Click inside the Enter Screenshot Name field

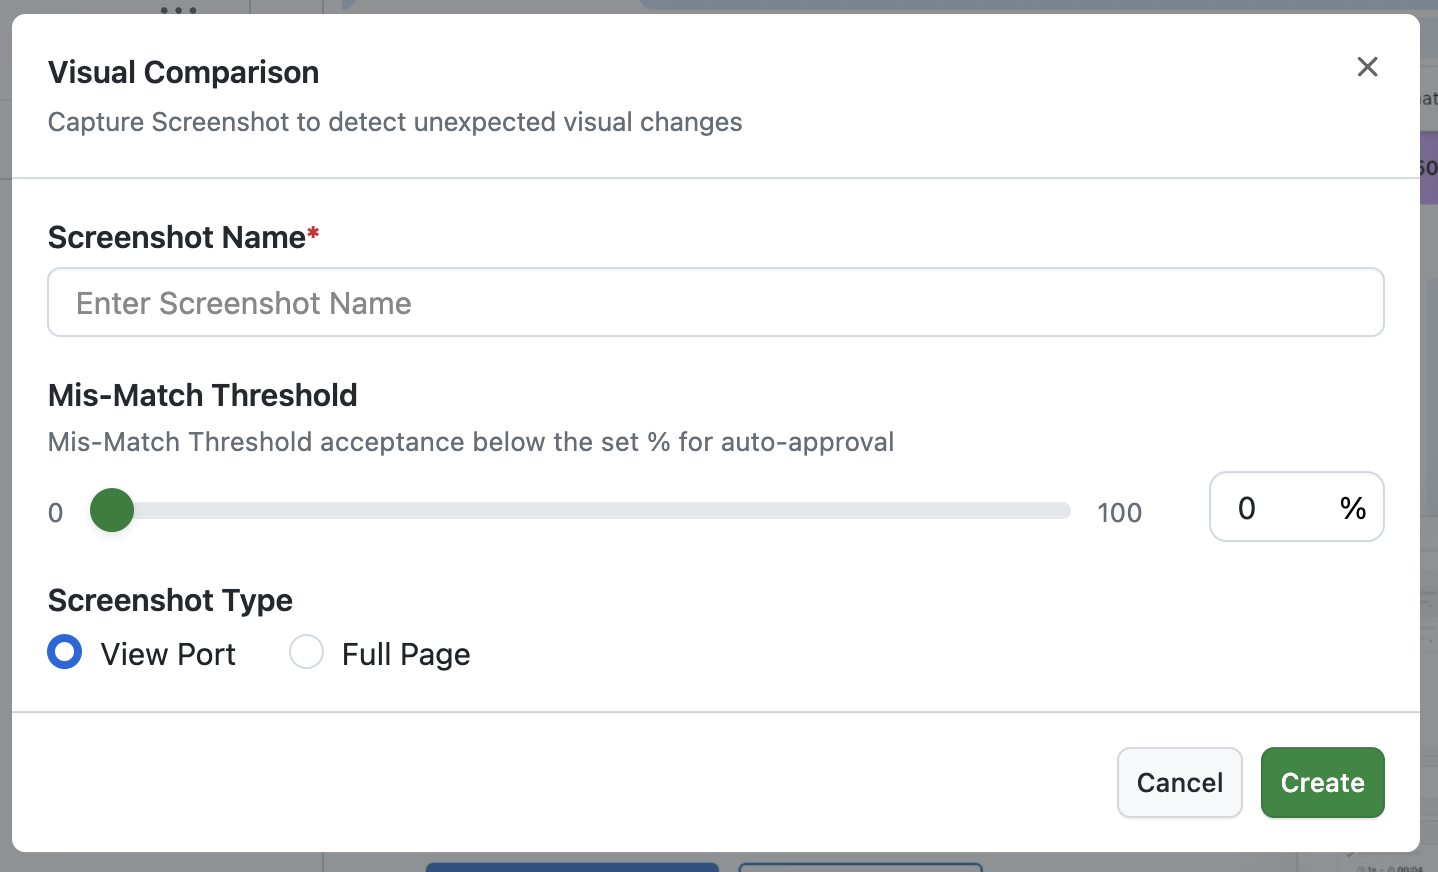click(715, 302)
